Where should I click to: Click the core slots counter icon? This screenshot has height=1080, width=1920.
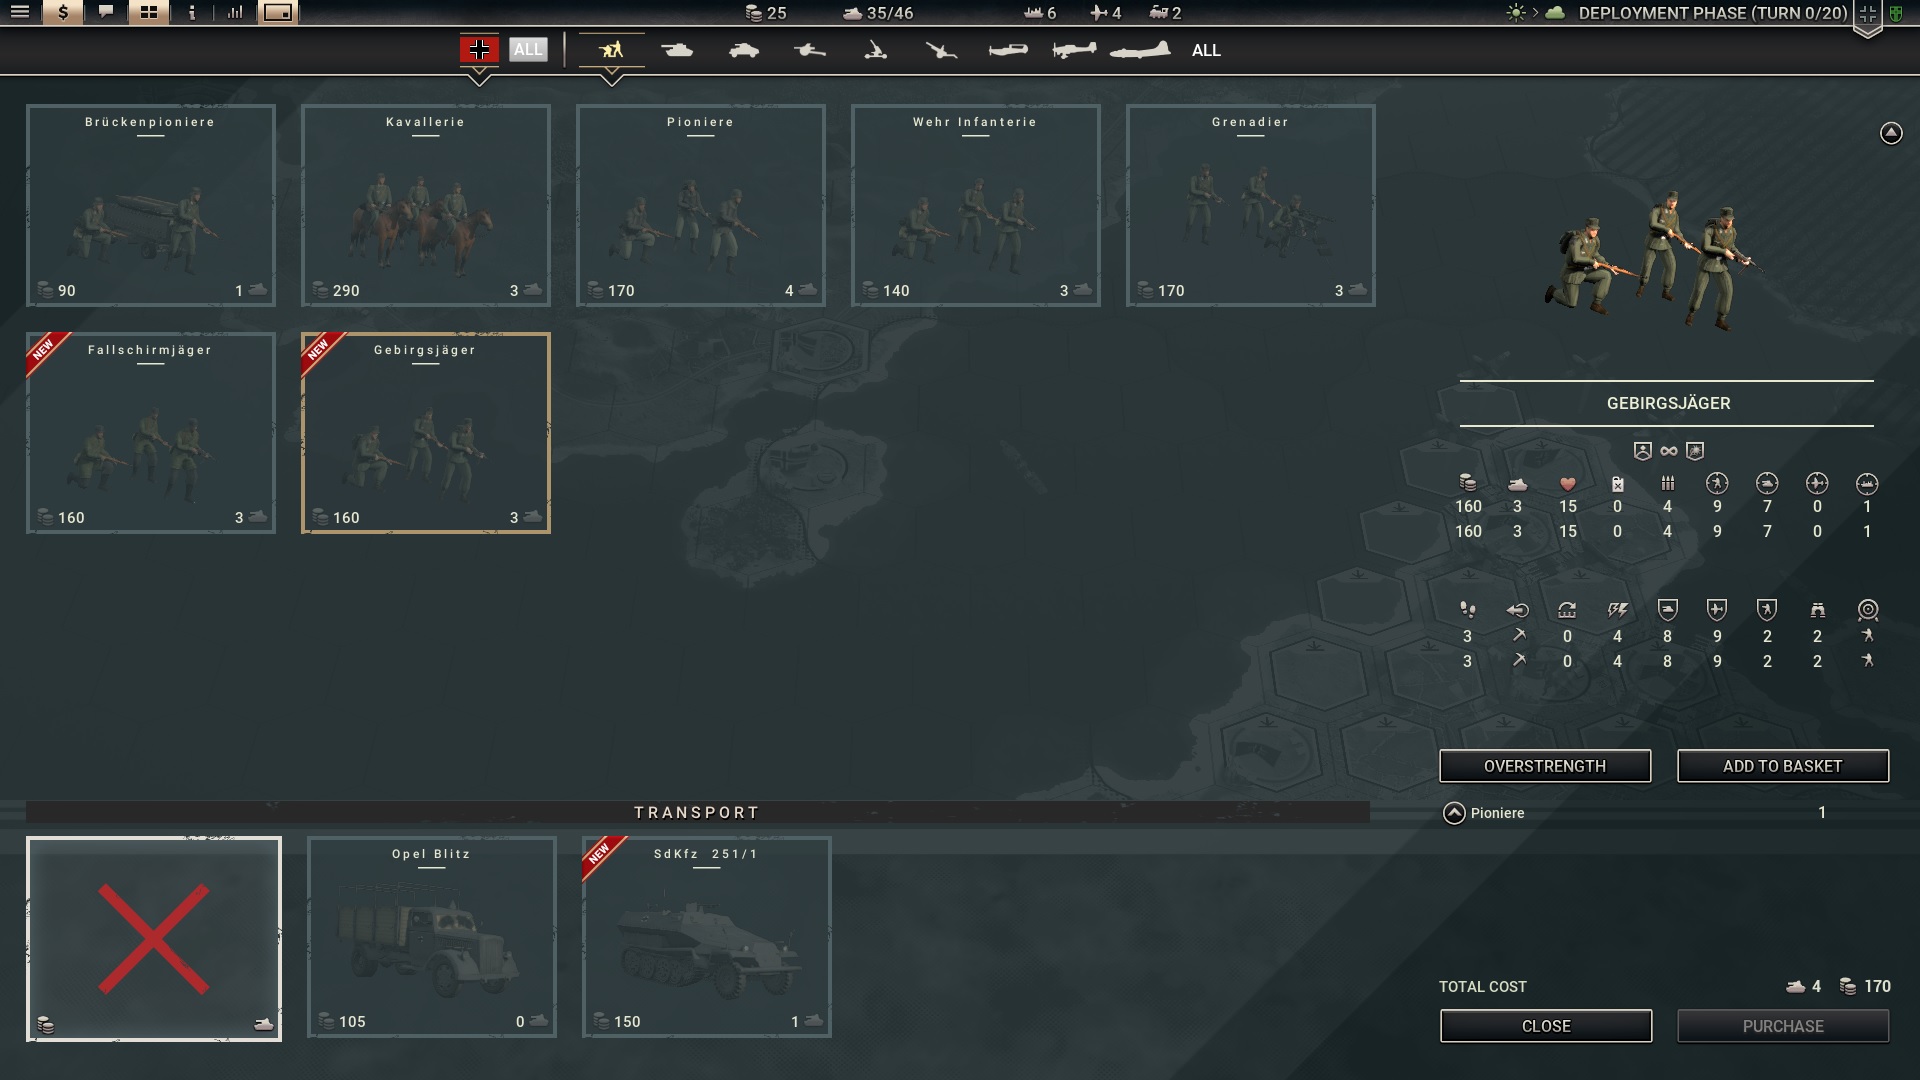click(x=852, y=13)
